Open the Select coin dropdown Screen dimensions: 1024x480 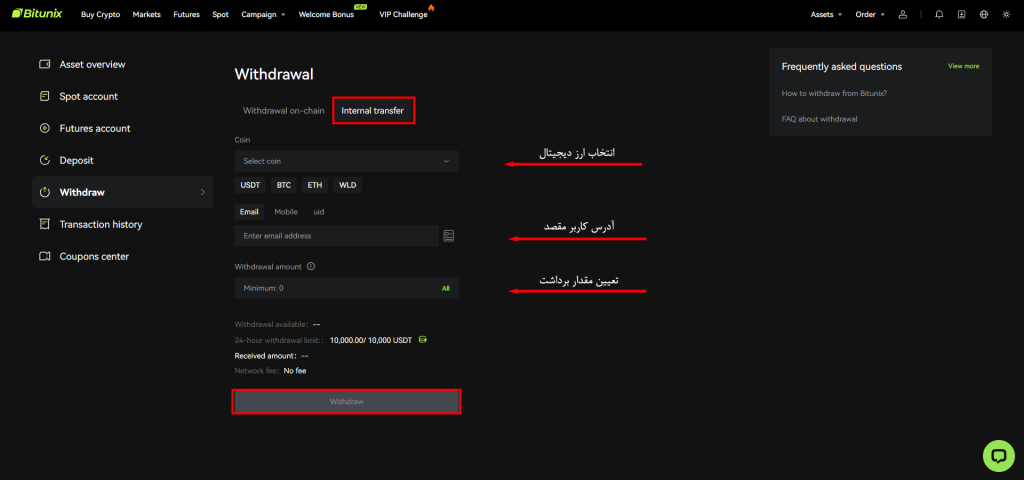coord(347,161)
